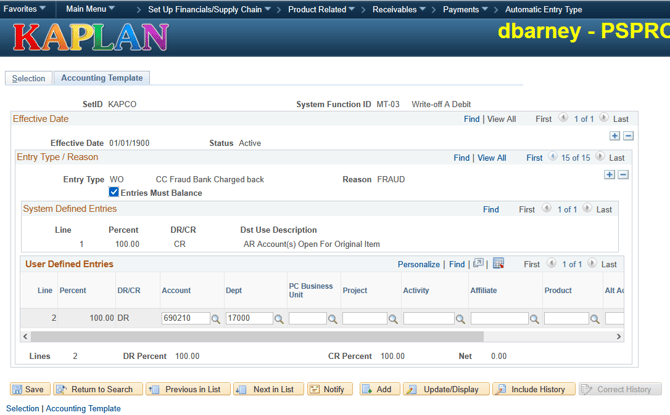Toggle the Entries Must Balance checkbox
The height and width of the screenshot is (415, 670).
pyautogui.click(x=114, y=193)
